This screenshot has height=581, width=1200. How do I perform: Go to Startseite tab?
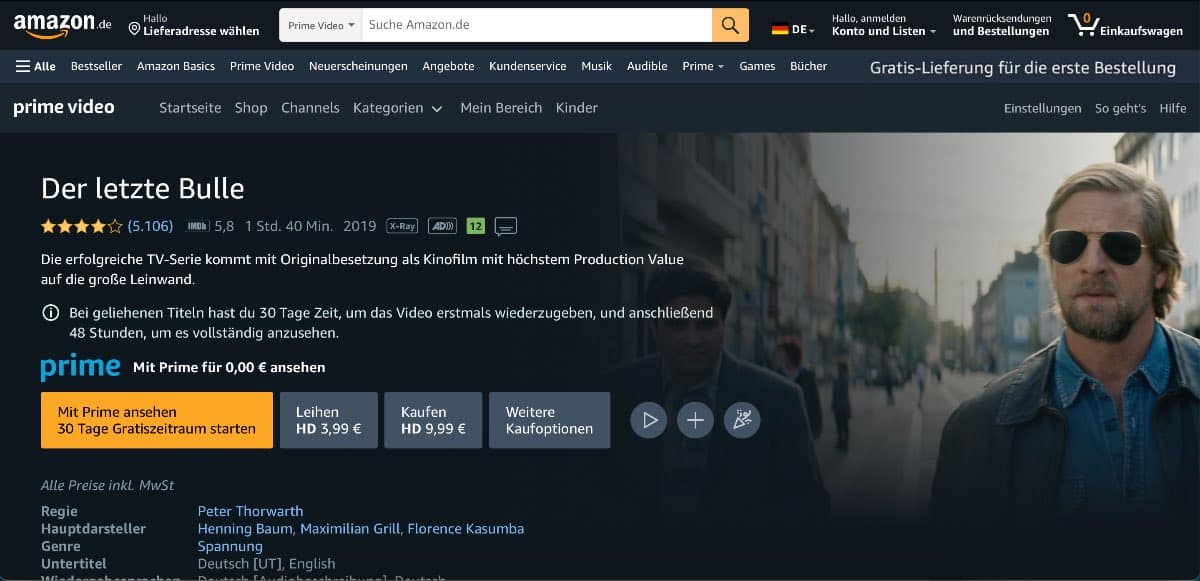(190, 108)
